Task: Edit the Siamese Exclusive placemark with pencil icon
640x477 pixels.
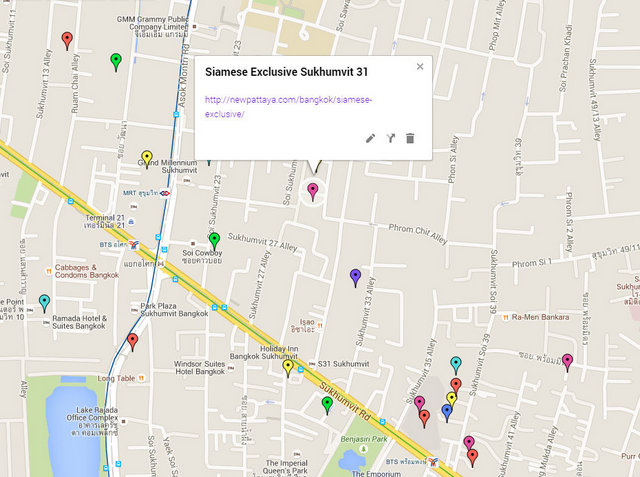Action: click(370, 138)
